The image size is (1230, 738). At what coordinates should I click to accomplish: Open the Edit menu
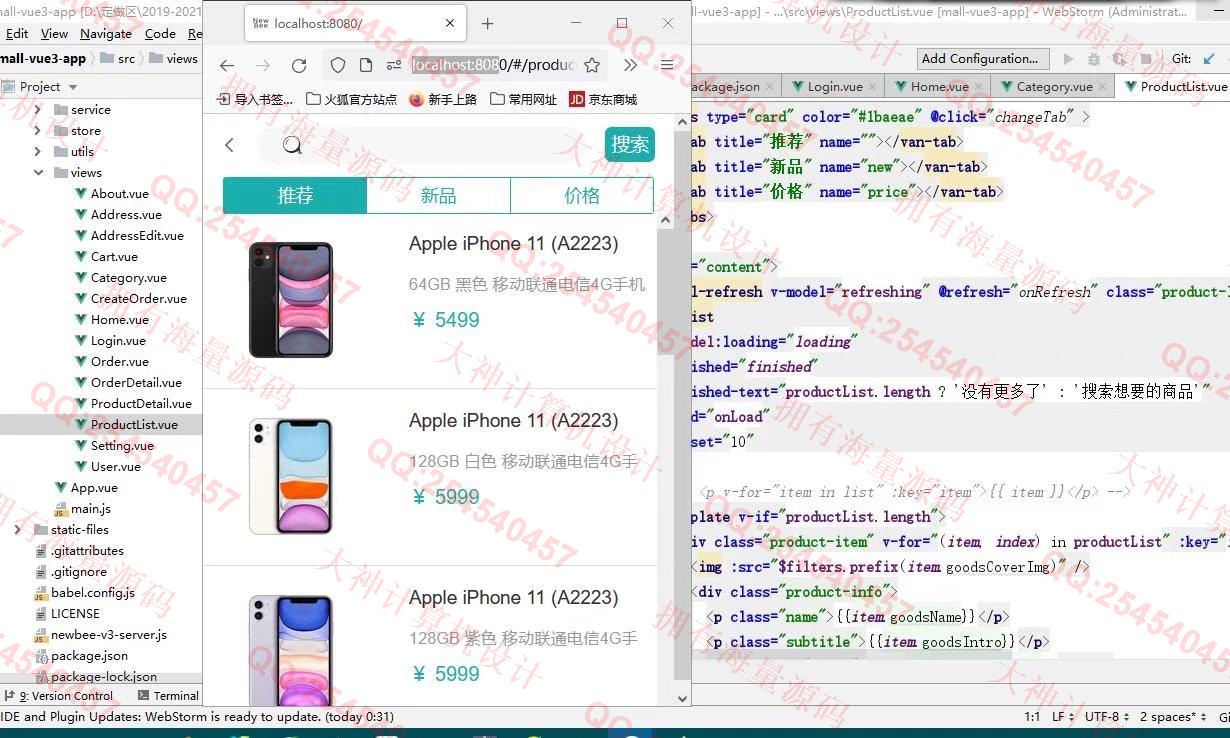pyautogui.click(x=16, y=33)
